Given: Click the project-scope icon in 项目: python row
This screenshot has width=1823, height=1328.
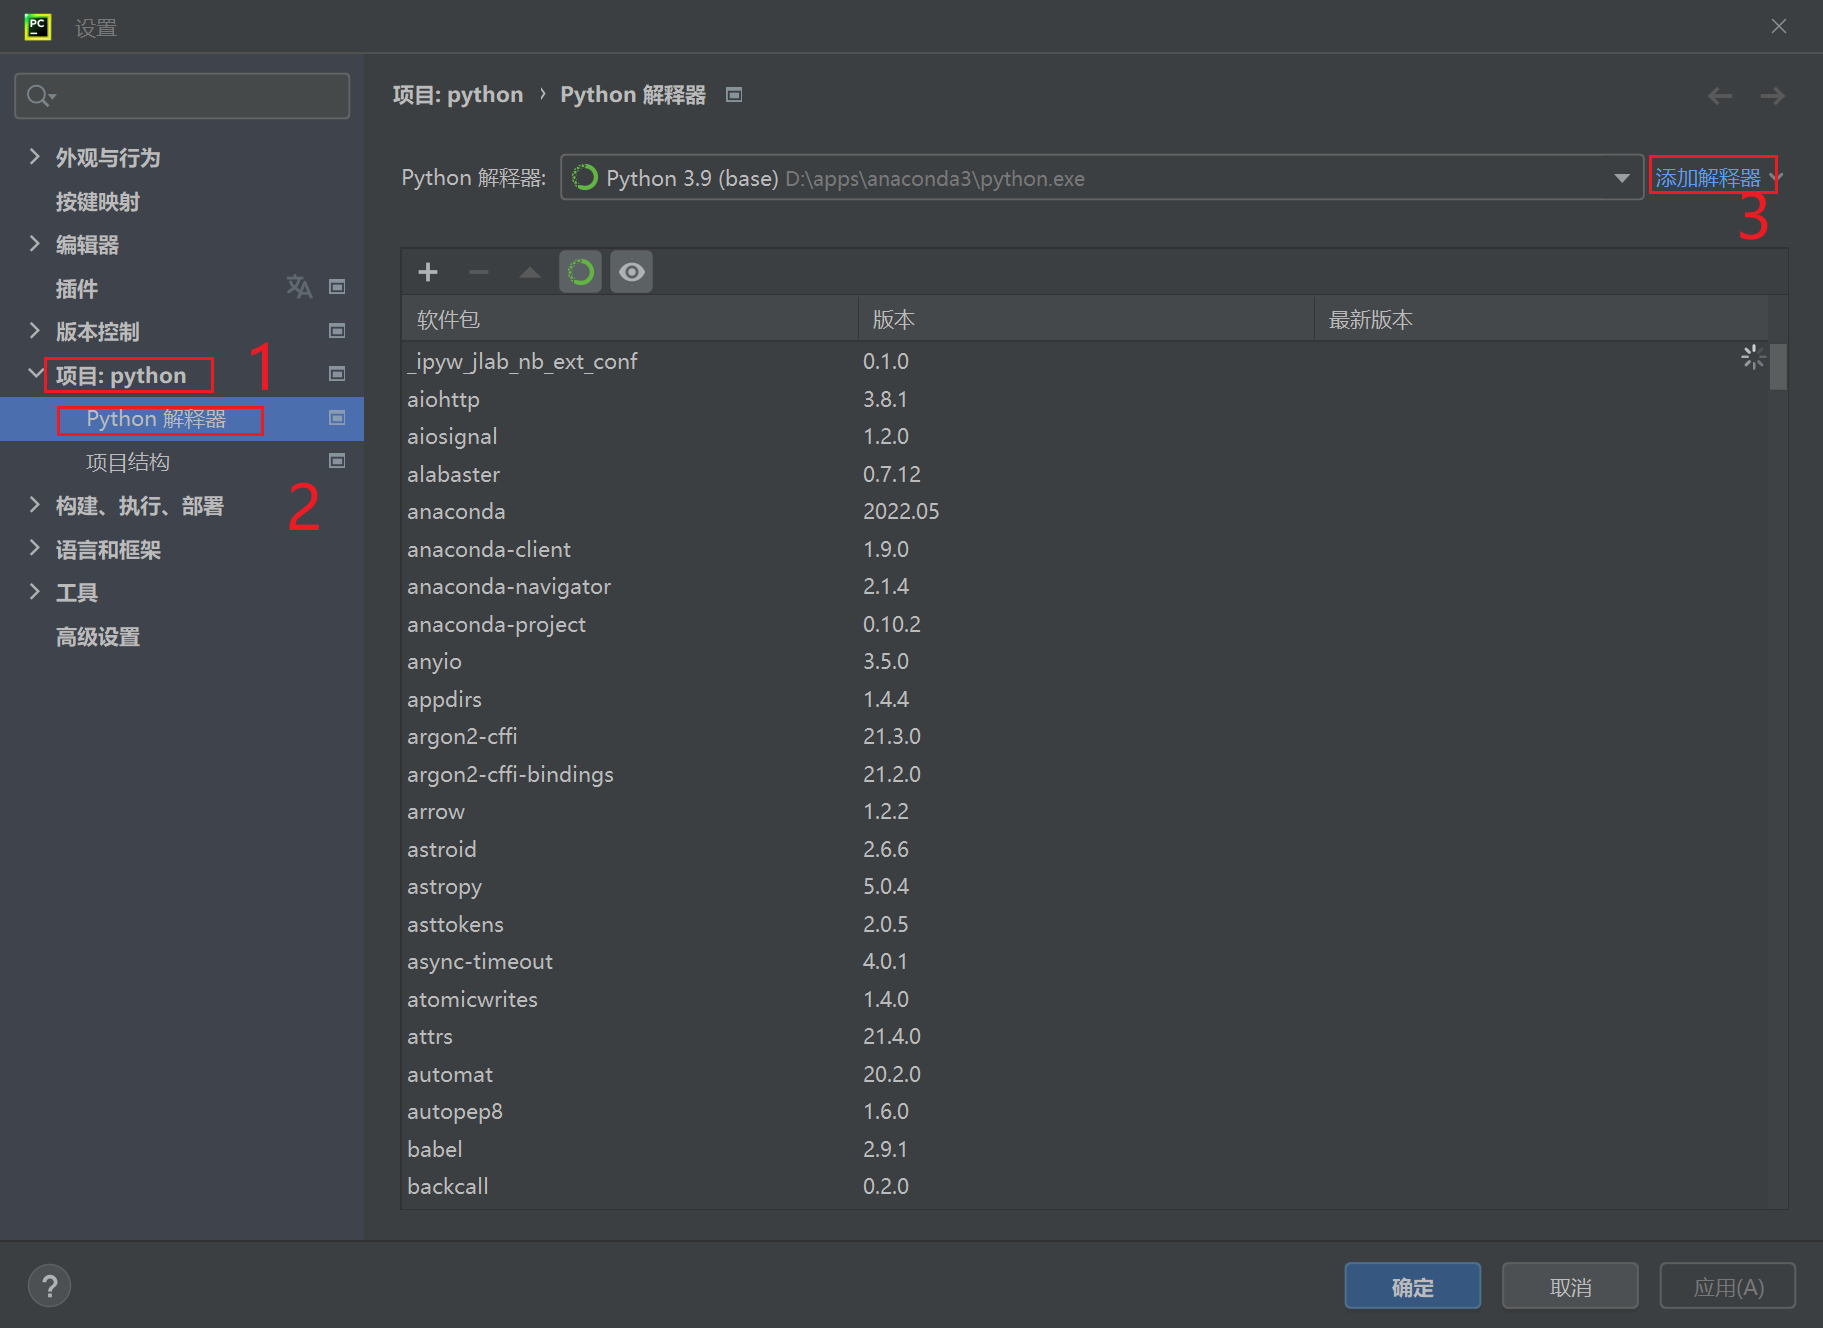Looking at the screenshot, I should tap(337, 373).
